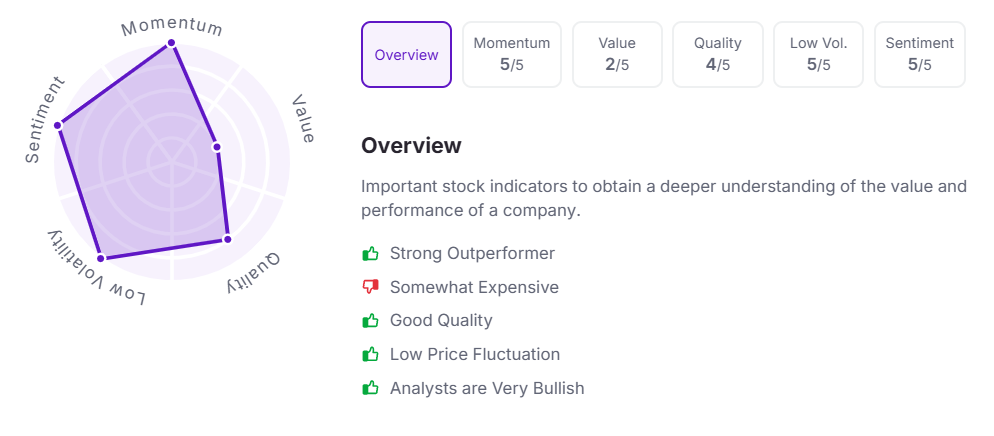
Task: Click the Momentum axis label on the radar
Action: point(172,26)
